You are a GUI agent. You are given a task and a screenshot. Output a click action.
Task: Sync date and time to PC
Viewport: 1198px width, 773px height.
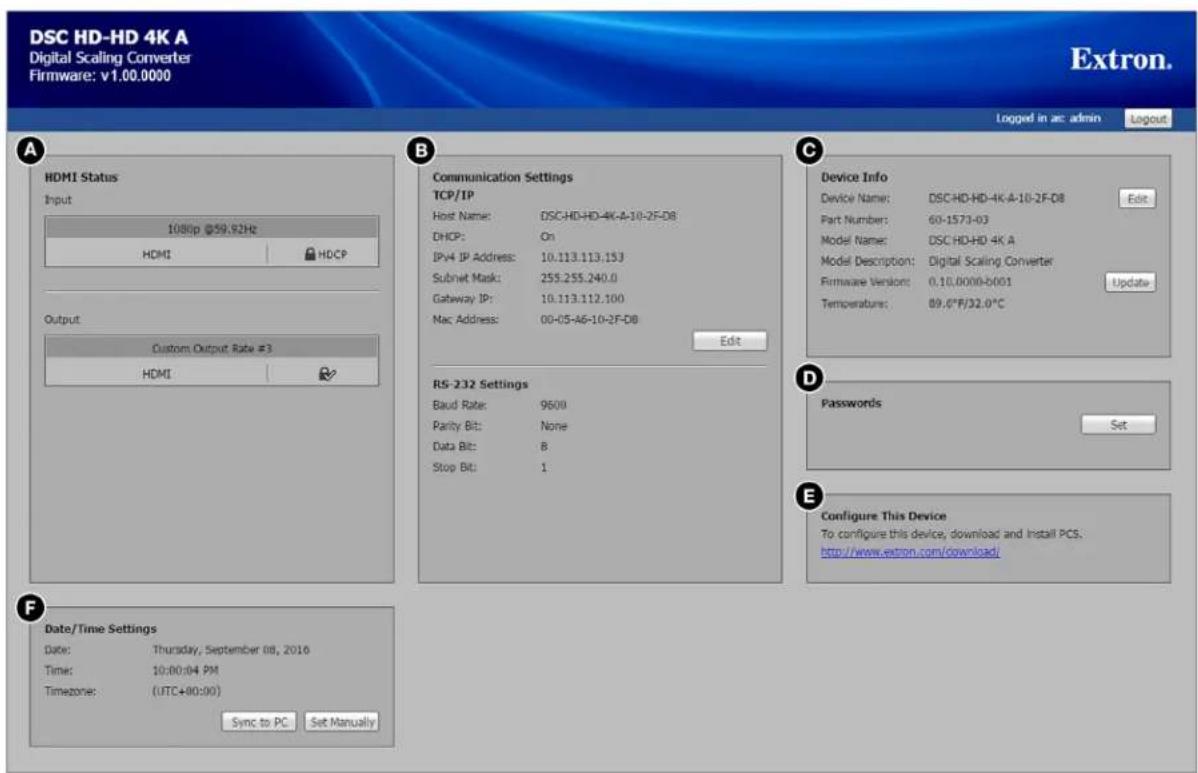pyautogui.click(x=259, y=722)
